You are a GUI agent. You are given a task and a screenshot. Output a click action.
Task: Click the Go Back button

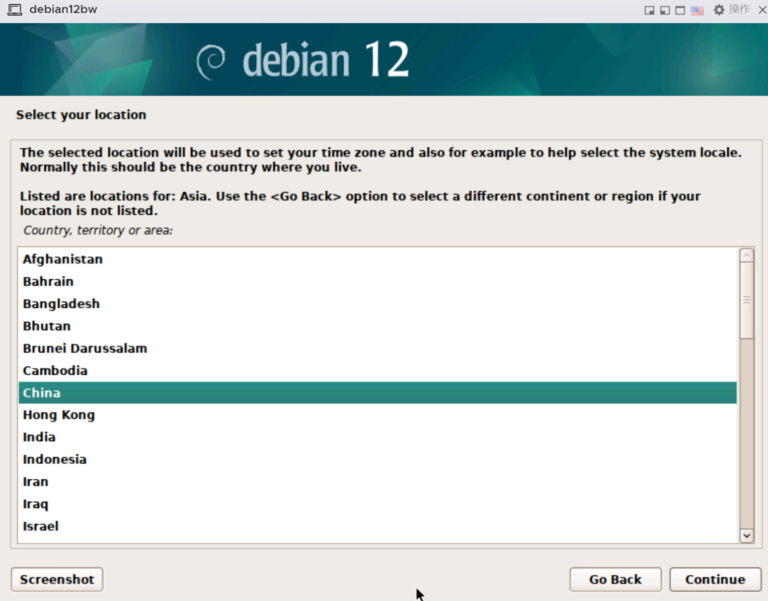(615, 579)
